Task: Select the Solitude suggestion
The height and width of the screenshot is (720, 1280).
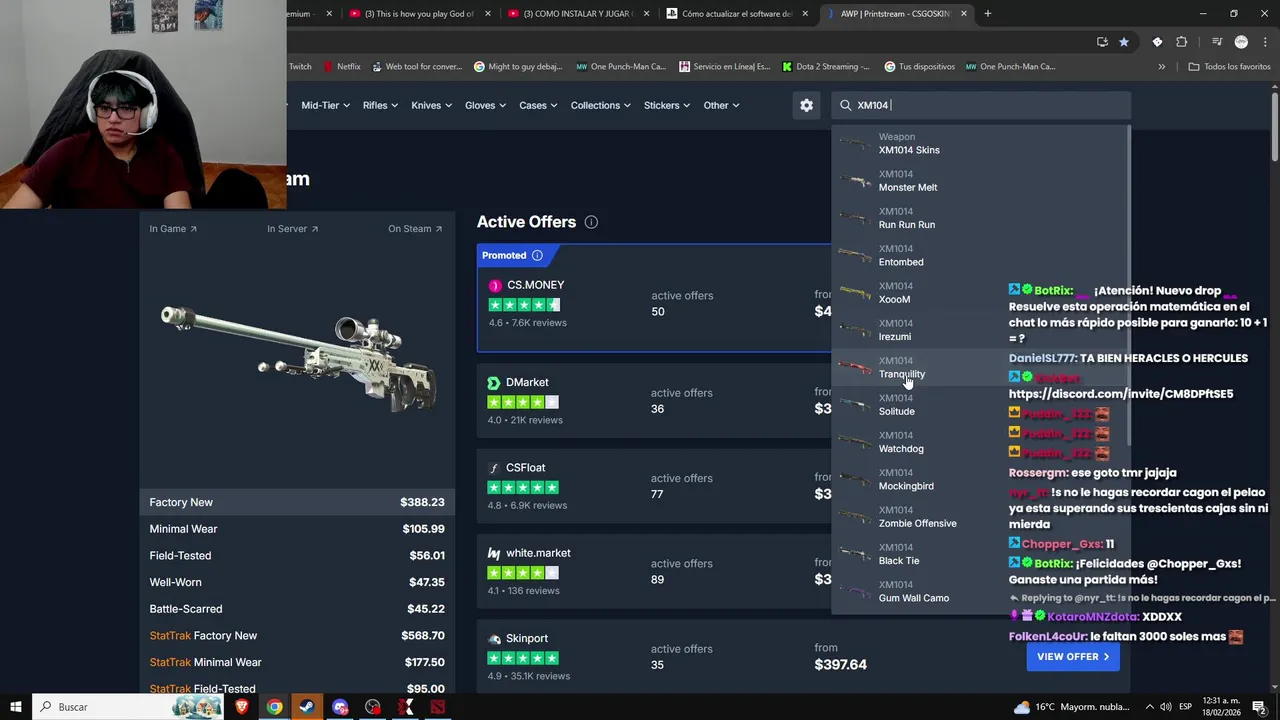Action: 979,405
